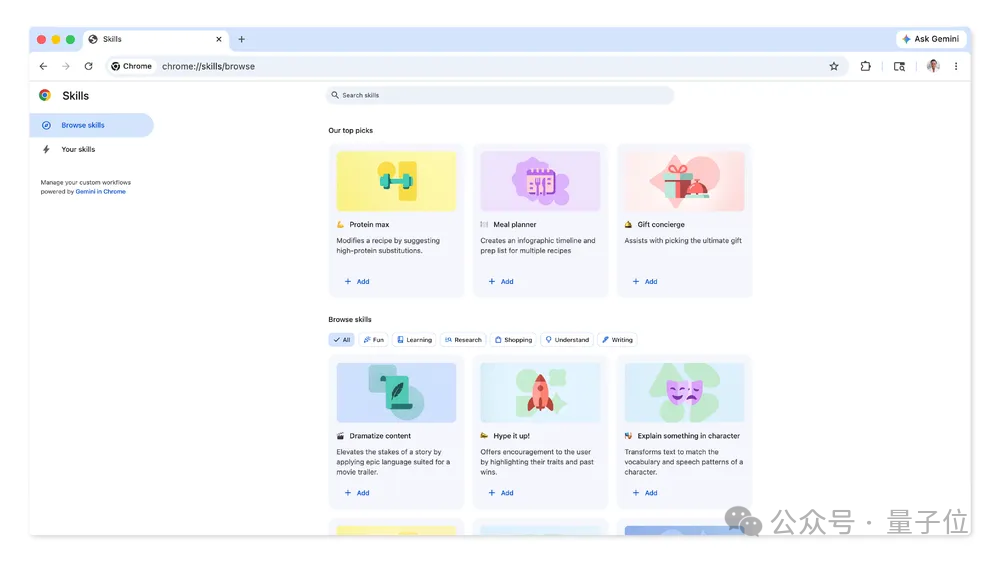
Task: Click the Chrome three-dot menu icon
Action: pyautogui.click(x=956, y=66)
